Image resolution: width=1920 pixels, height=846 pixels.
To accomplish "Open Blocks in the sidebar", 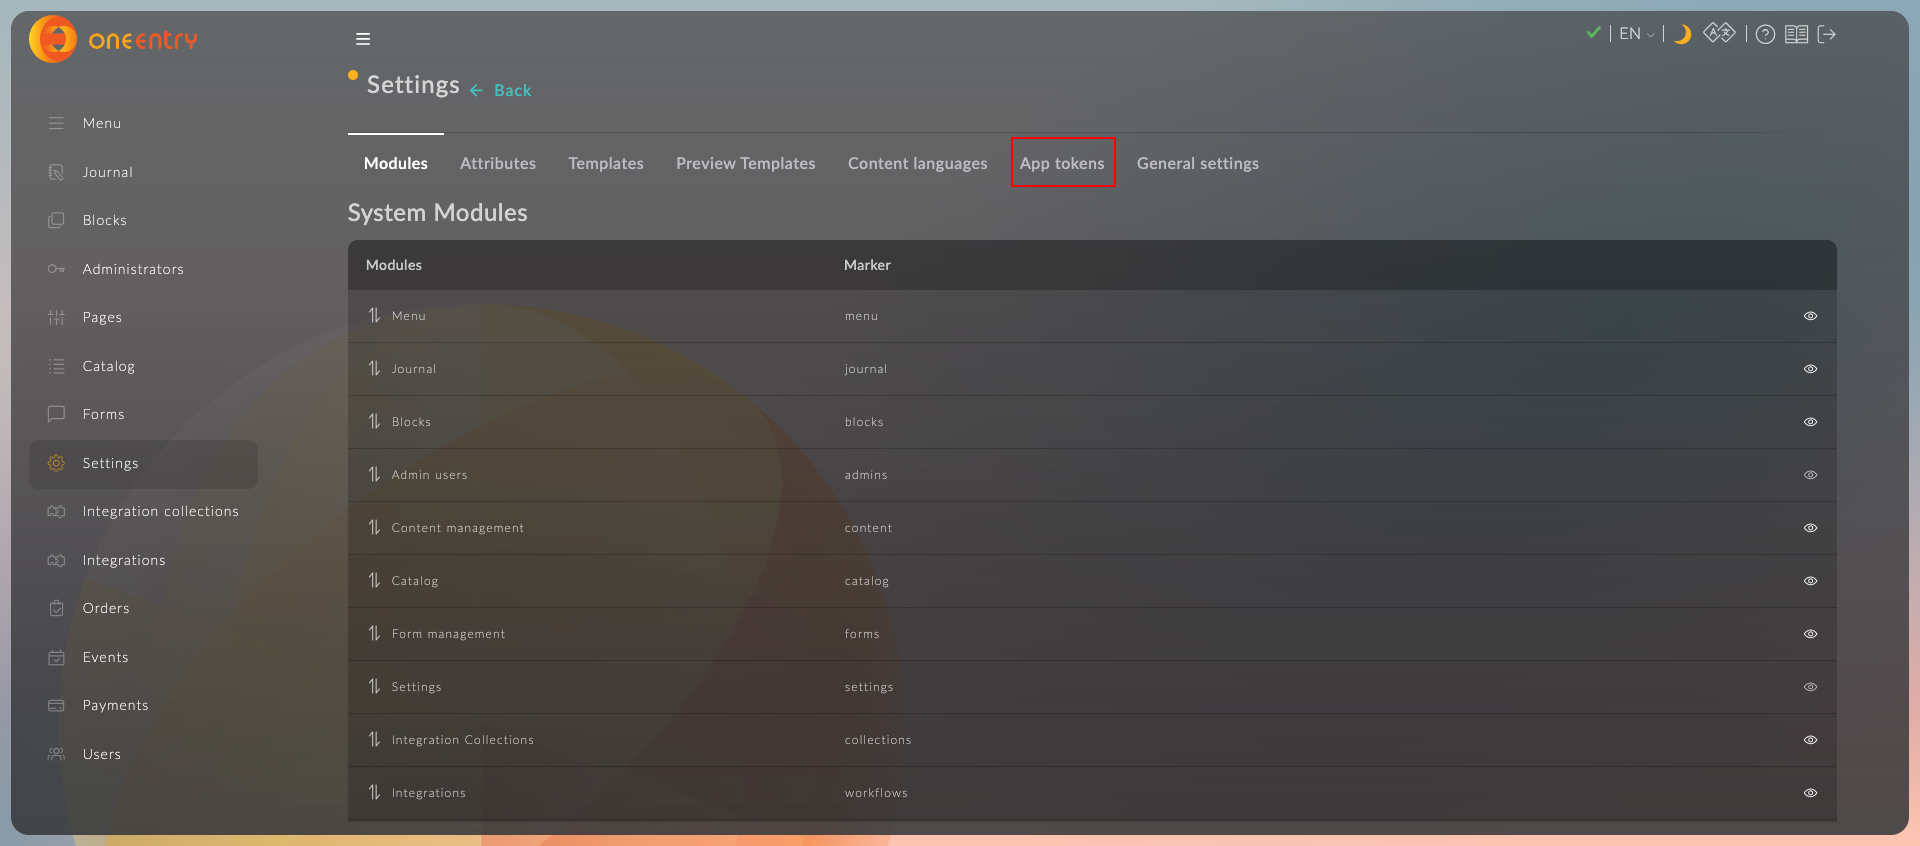I will [143, 220].
